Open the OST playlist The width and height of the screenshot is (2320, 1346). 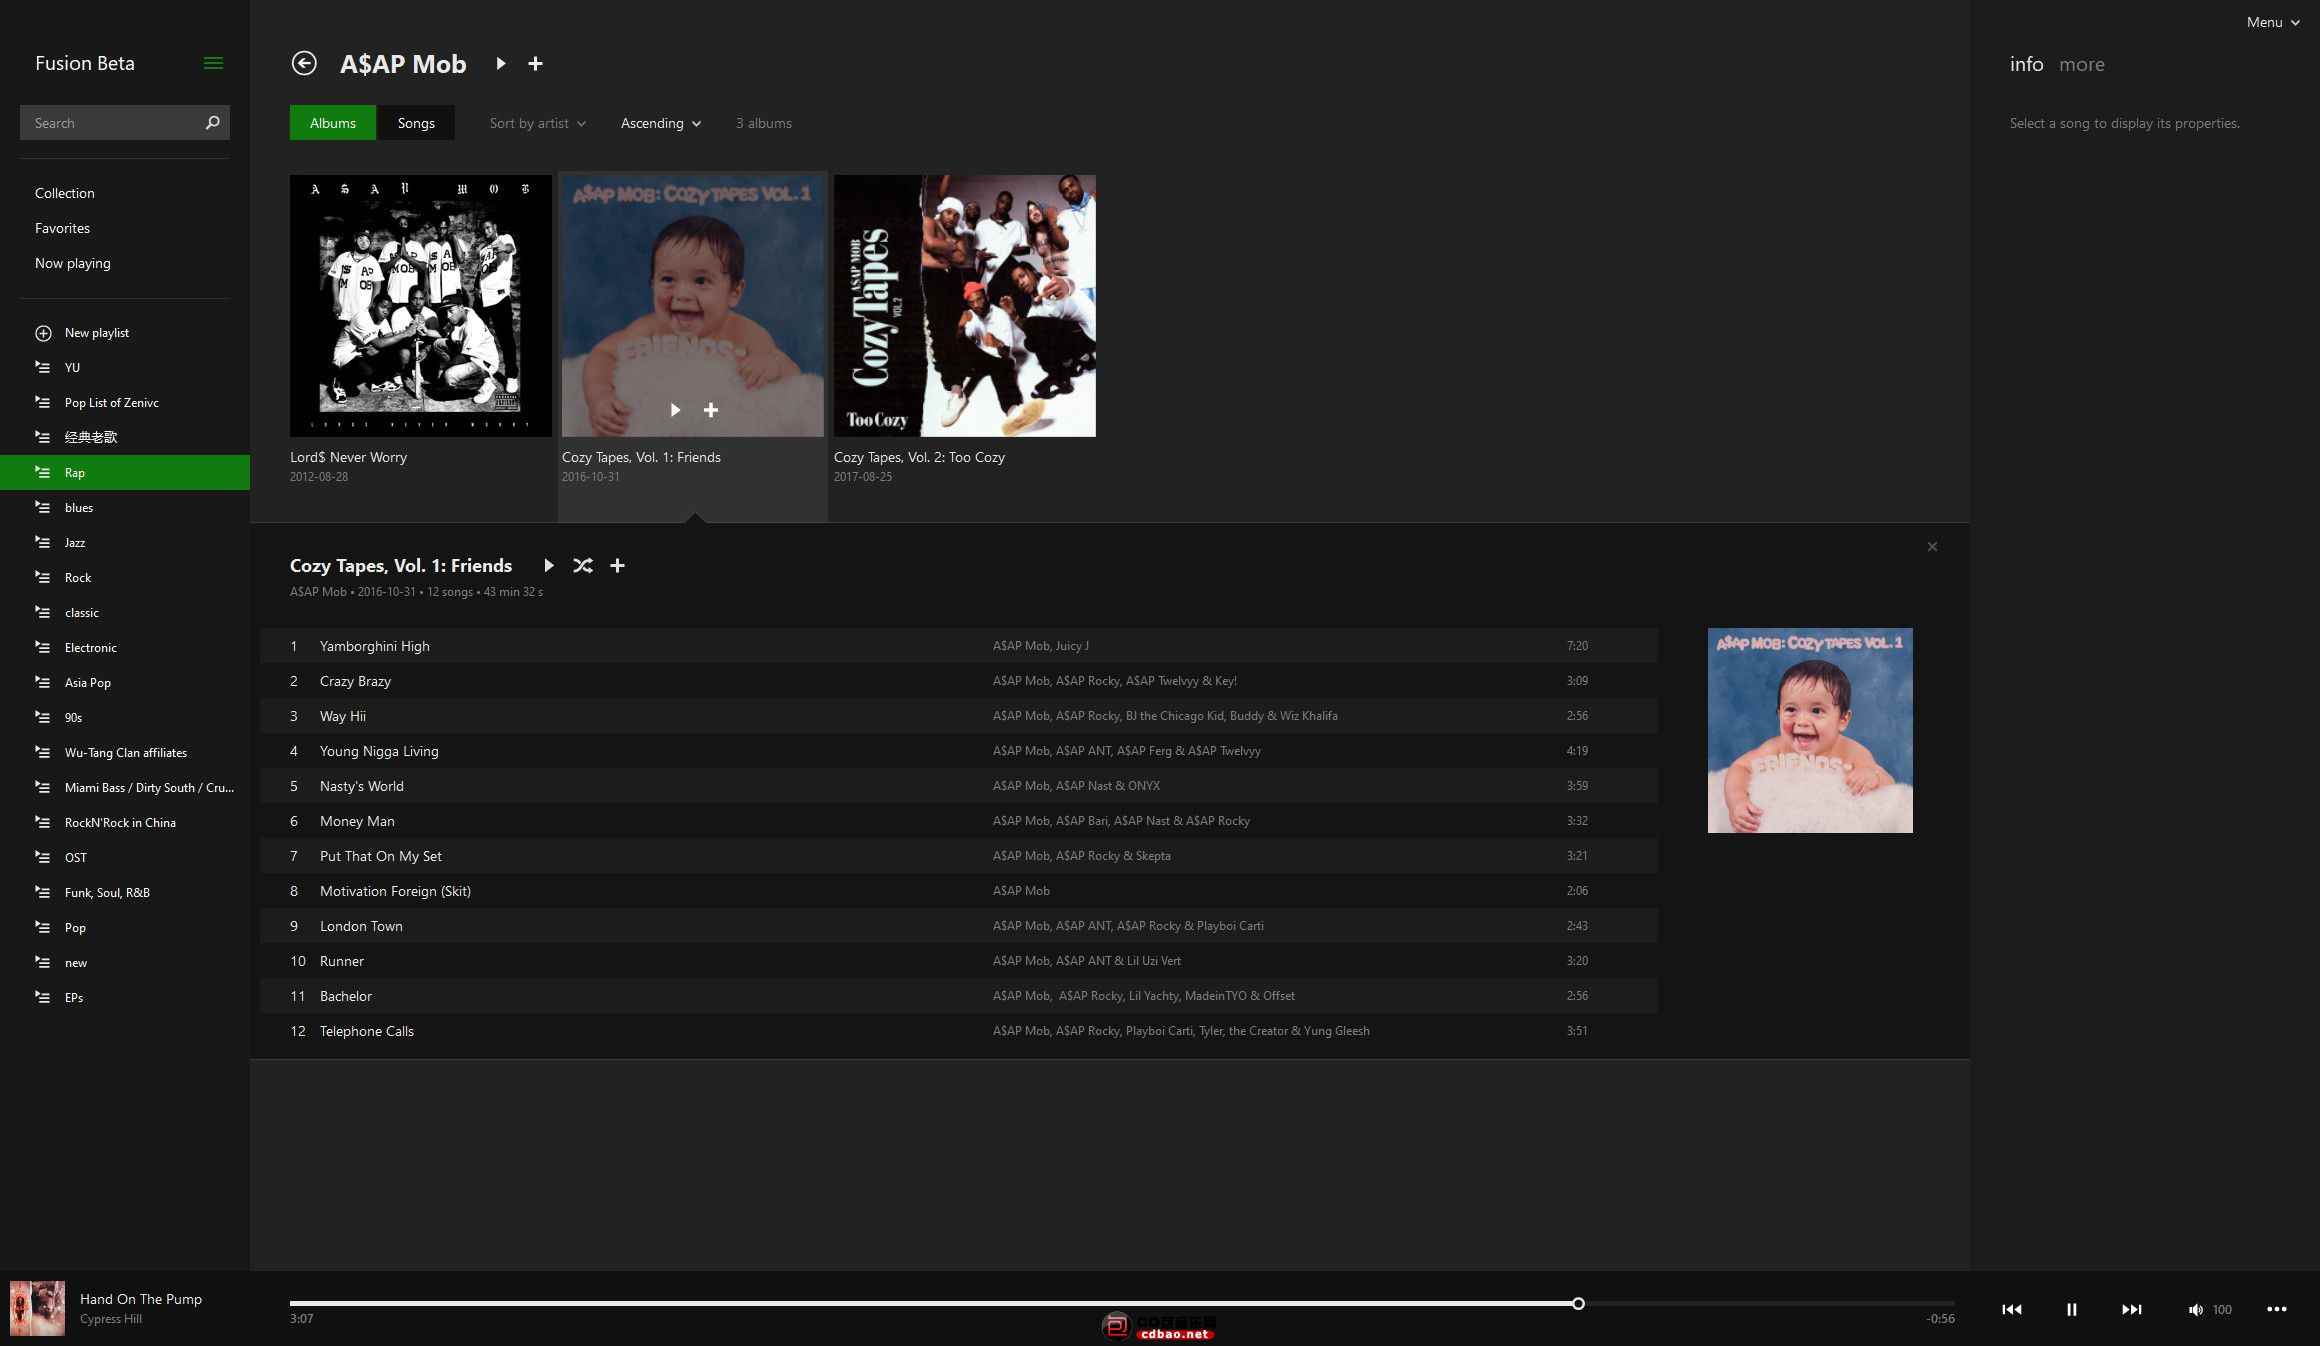(x=125, y=858)
